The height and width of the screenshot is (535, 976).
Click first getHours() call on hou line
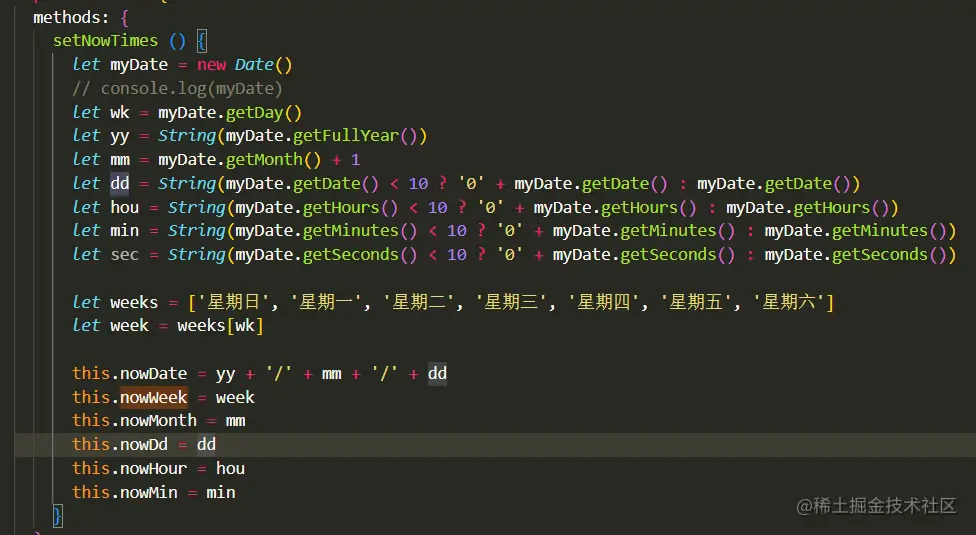pyautogui.click(x=350, y=207)
